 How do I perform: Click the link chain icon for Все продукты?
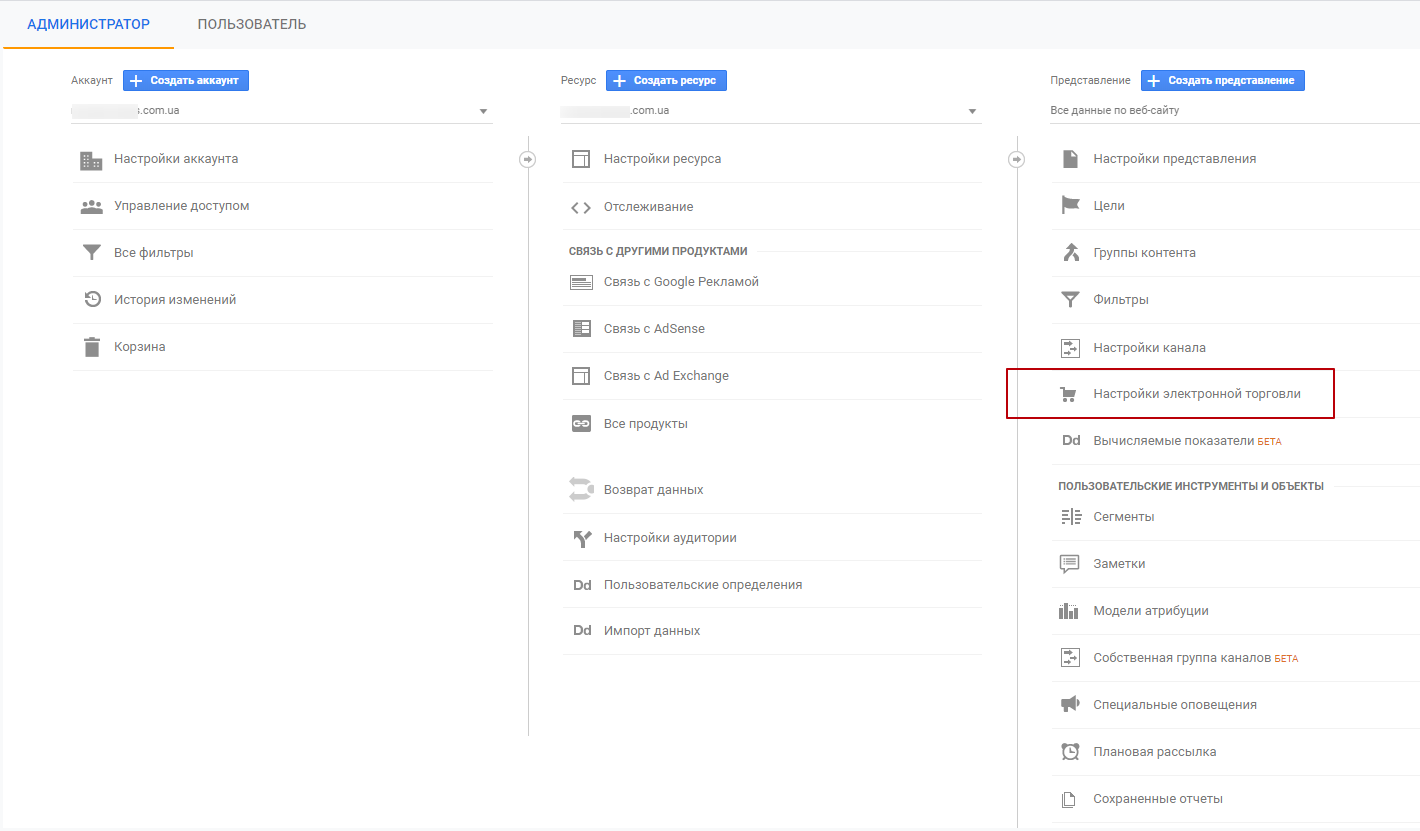click(581, 424)
